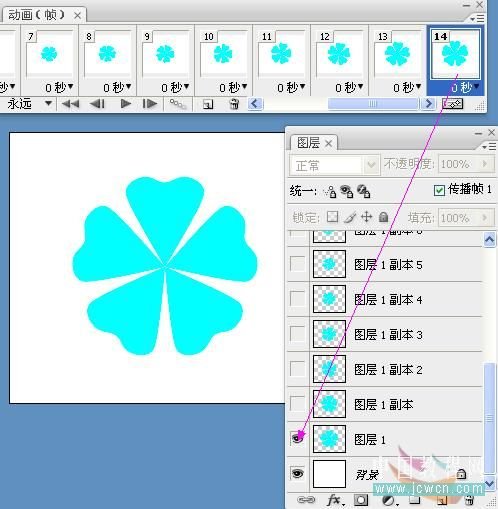
Task: Show 图层 1 副本 4 layer
Action: [297, 299]
